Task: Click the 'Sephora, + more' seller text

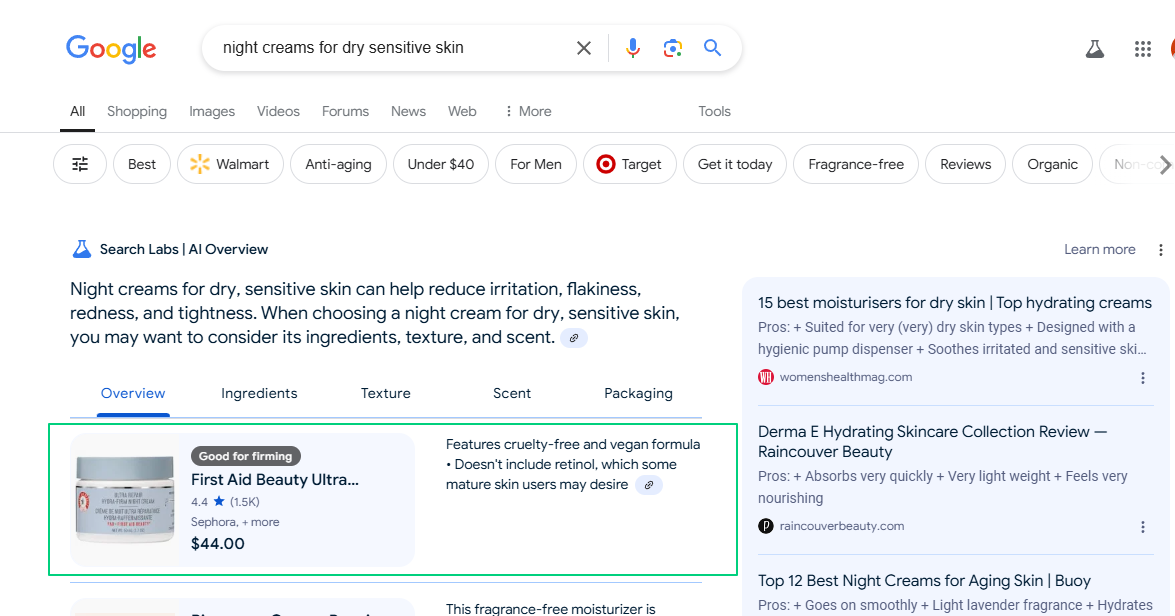Action: [x=235, y=522]
